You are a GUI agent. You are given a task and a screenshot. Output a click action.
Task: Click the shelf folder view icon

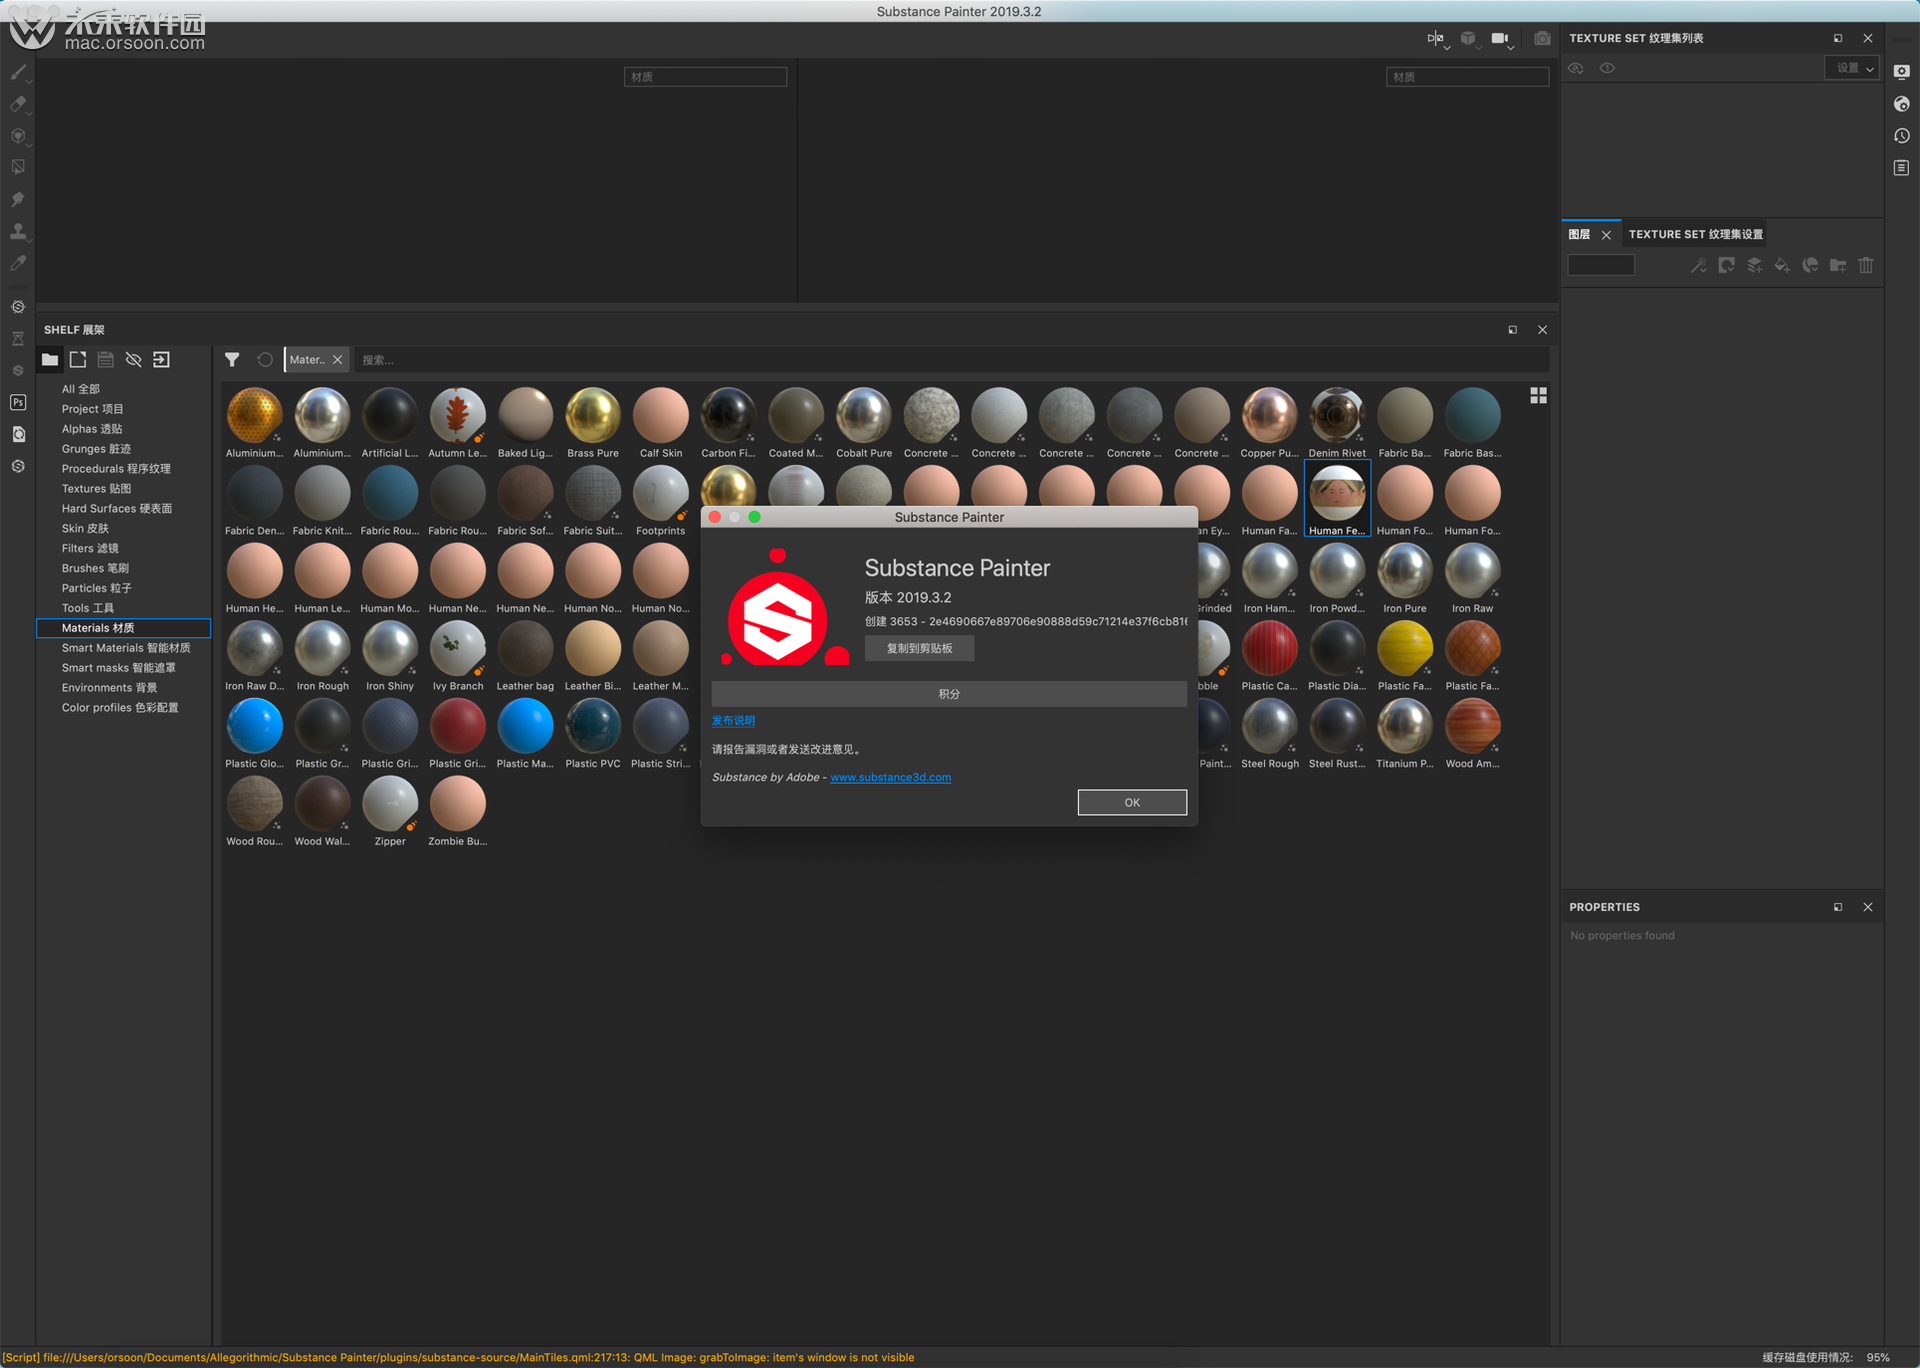[x=50, y=360]
